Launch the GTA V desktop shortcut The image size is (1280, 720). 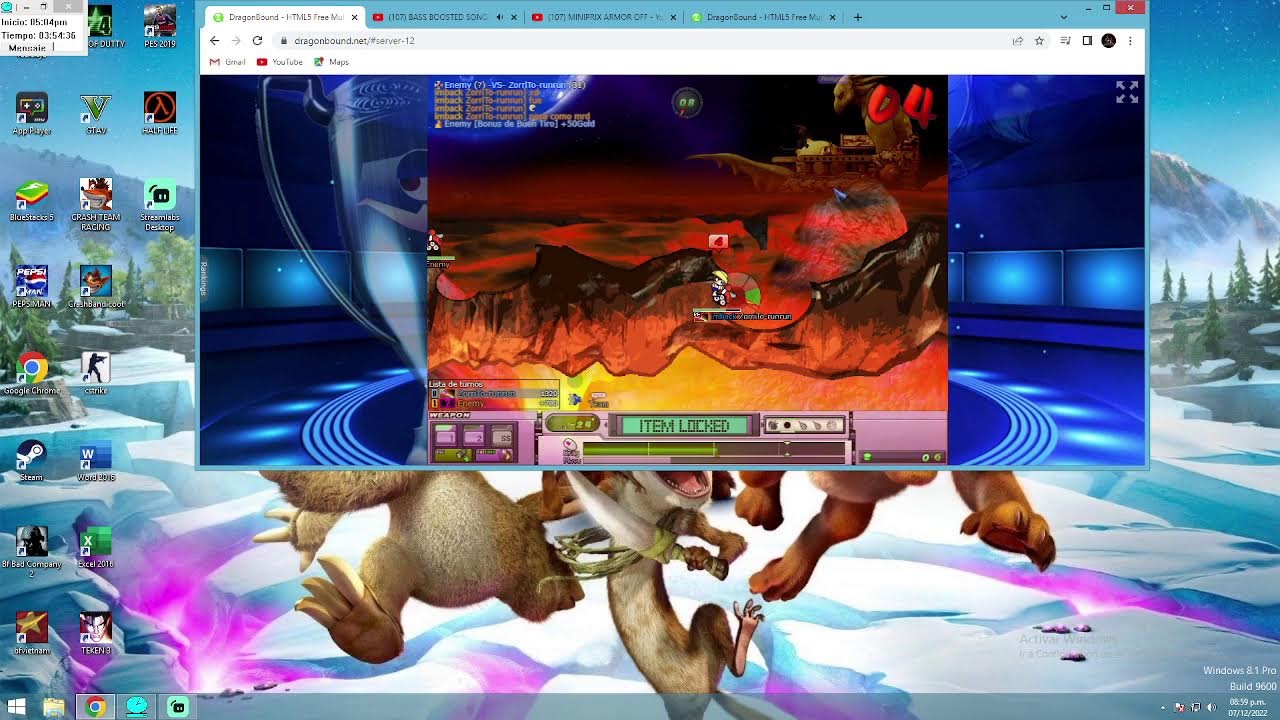click(x=96, y=114)
